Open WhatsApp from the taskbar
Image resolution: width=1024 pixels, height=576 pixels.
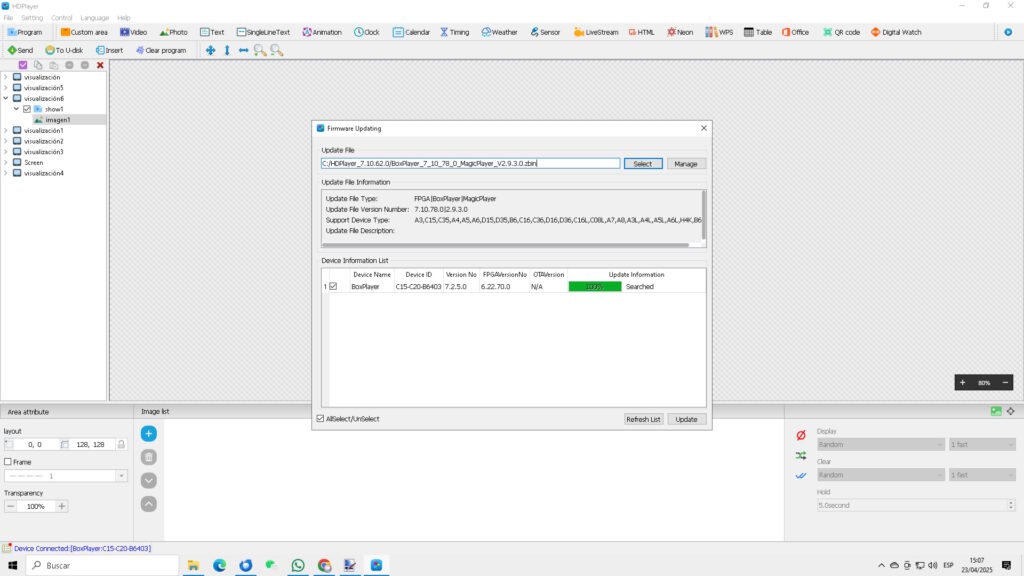coord(298,566)
